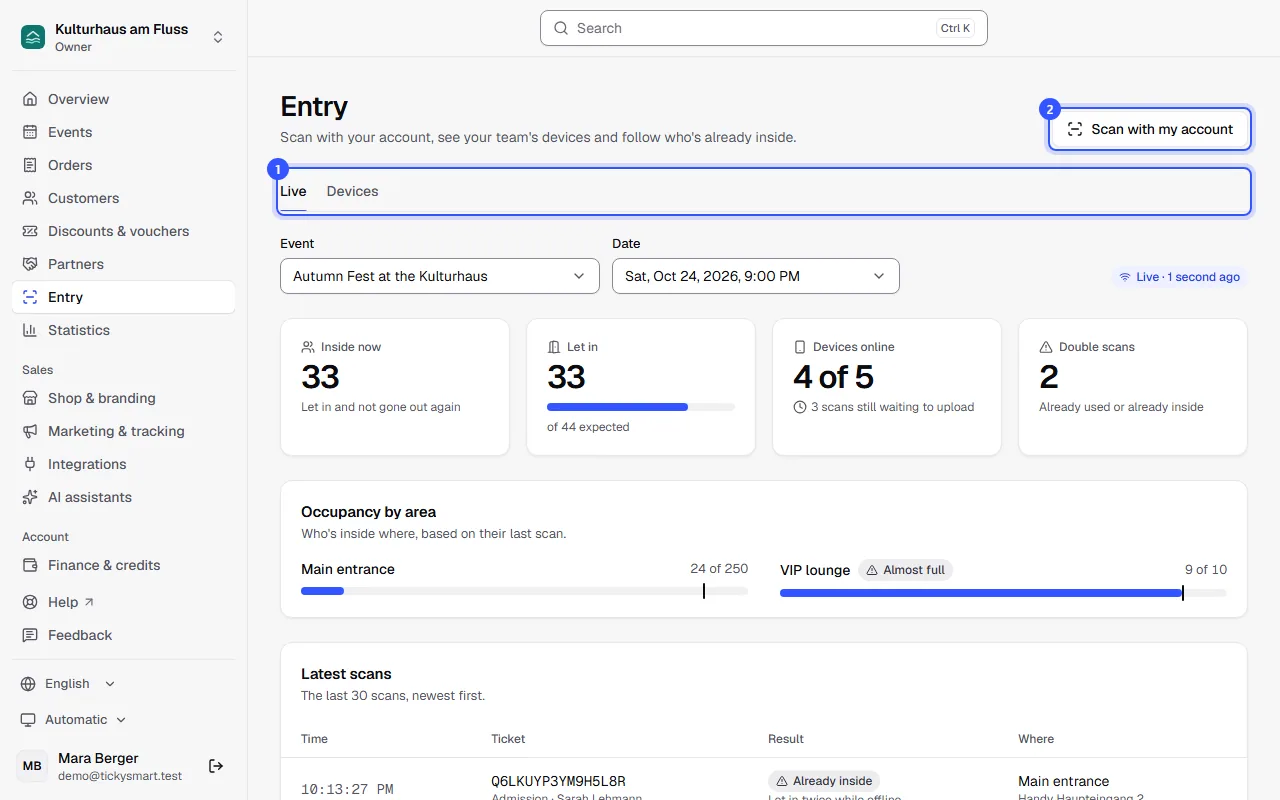Open the English language dropdown
1280x800 pixels.
[x=68, y=684]
